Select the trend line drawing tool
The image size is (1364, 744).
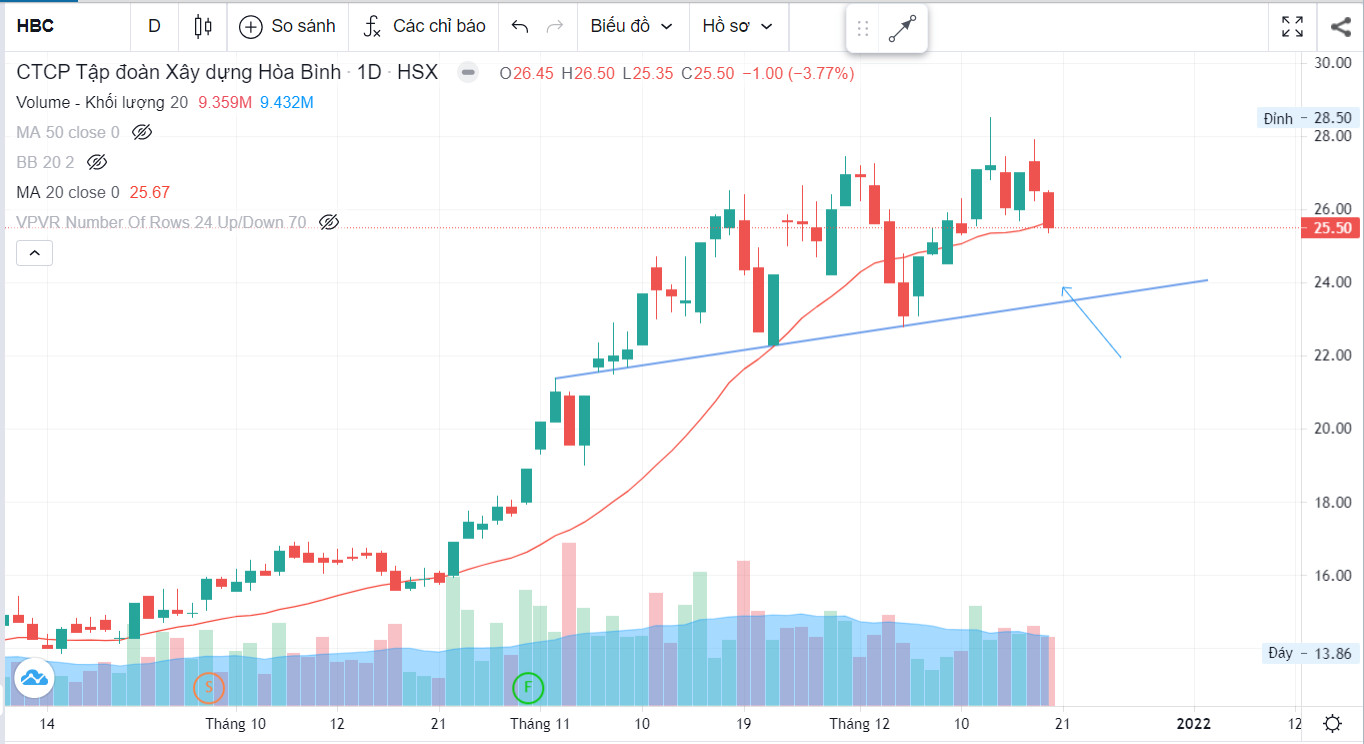pyautogui.click(x=902, y=28)
